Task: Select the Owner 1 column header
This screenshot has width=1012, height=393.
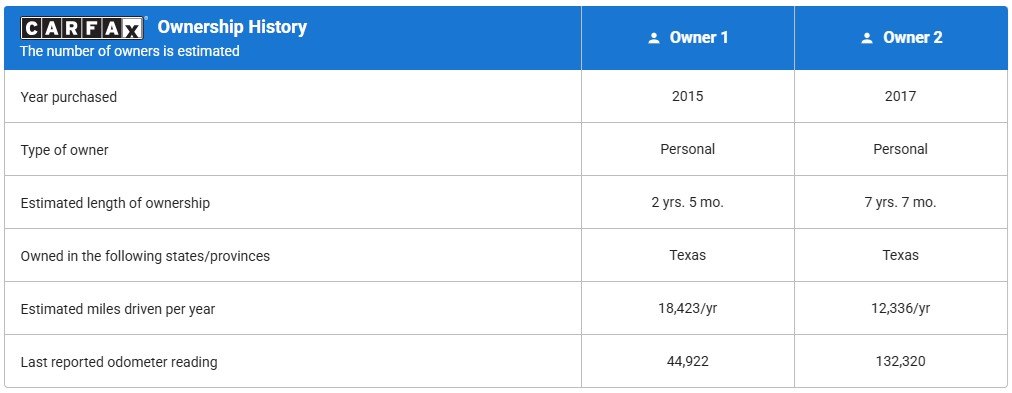Action: [x=687, y=37]
